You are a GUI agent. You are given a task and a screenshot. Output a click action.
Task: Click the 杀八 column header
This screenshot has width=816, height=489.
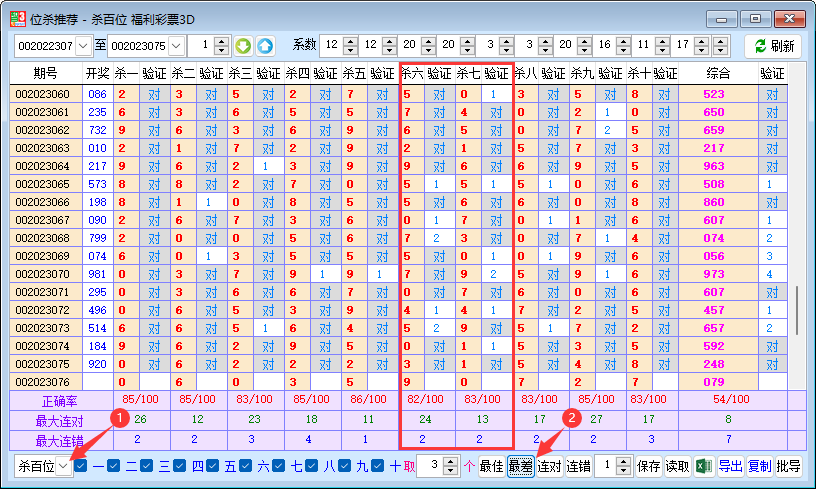(x=526, y=73)
